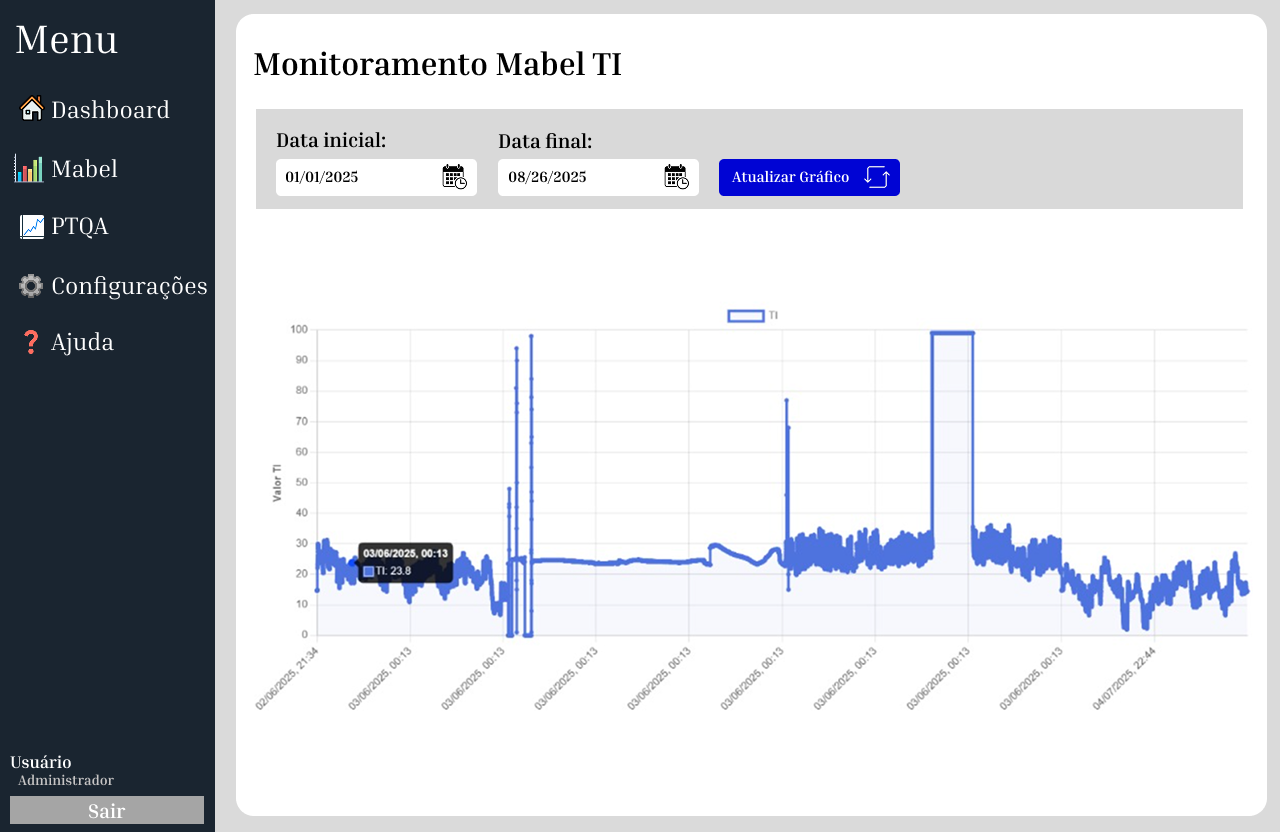Select the Mabel menu label

click(x=84, y=169)
